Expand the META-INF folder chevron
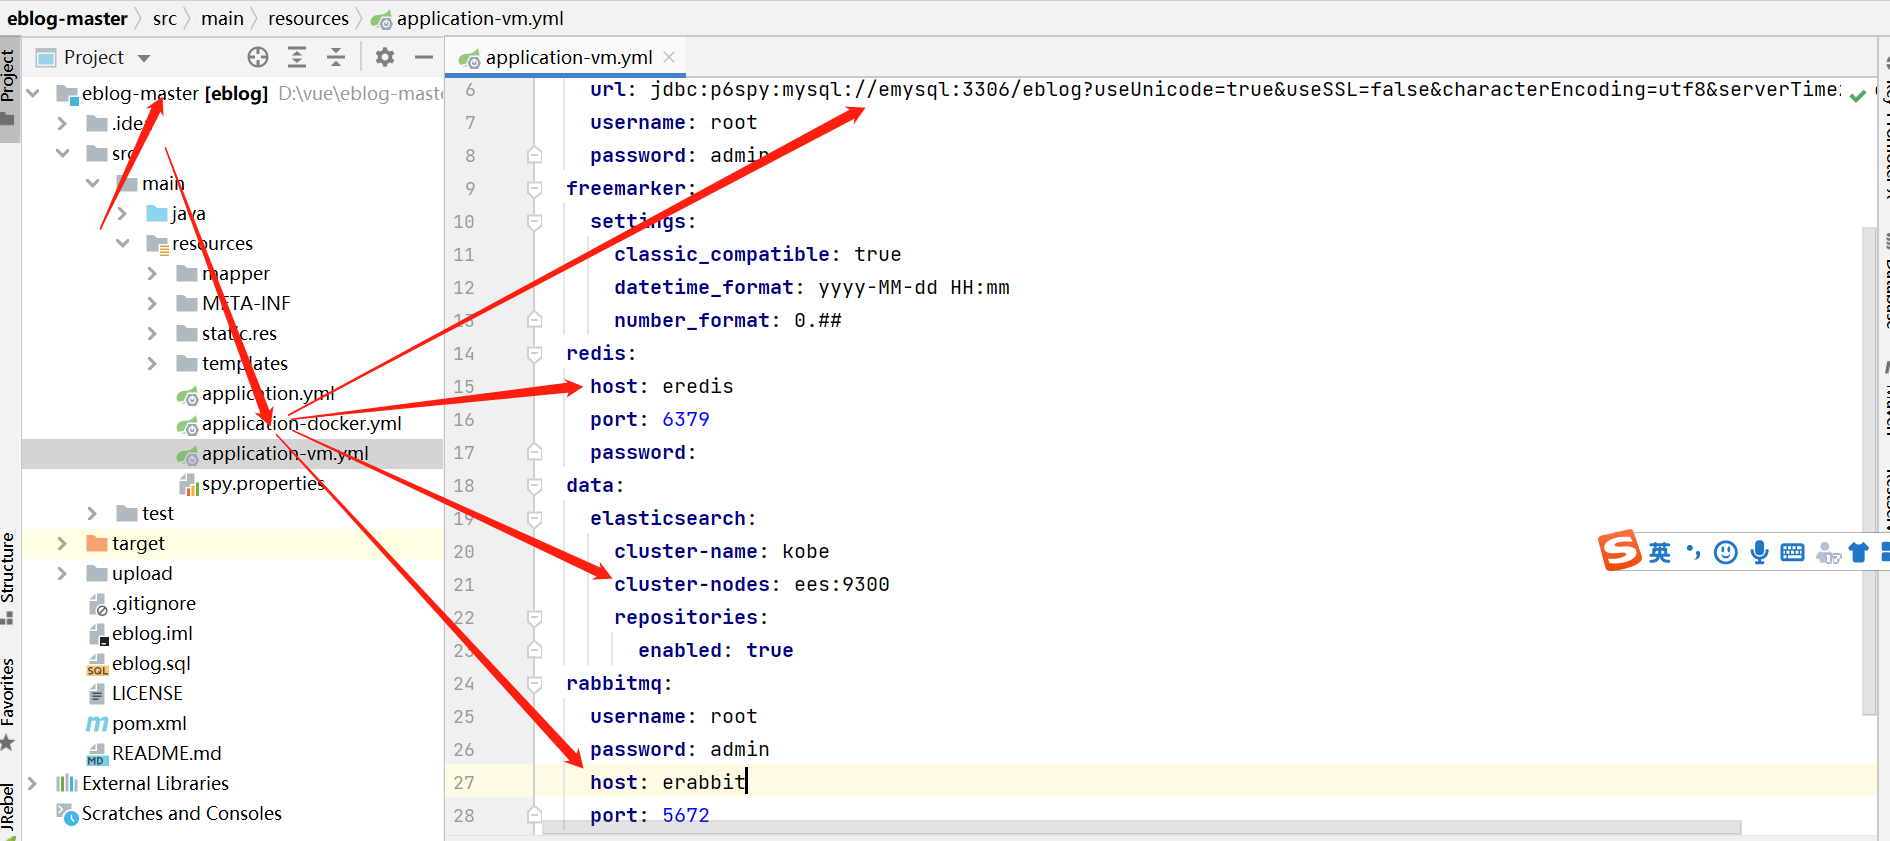 152,303
